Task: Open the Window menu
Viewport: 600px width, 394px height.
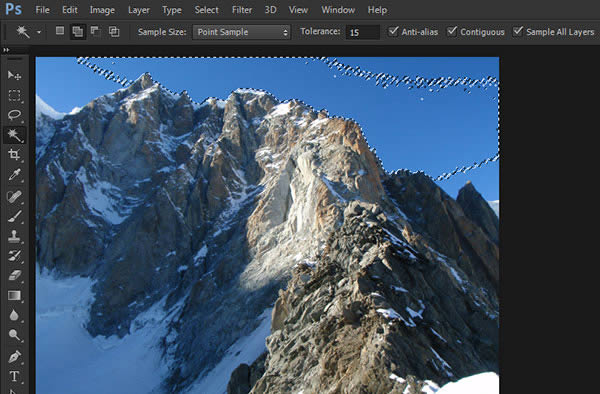Action: [338, 10]
